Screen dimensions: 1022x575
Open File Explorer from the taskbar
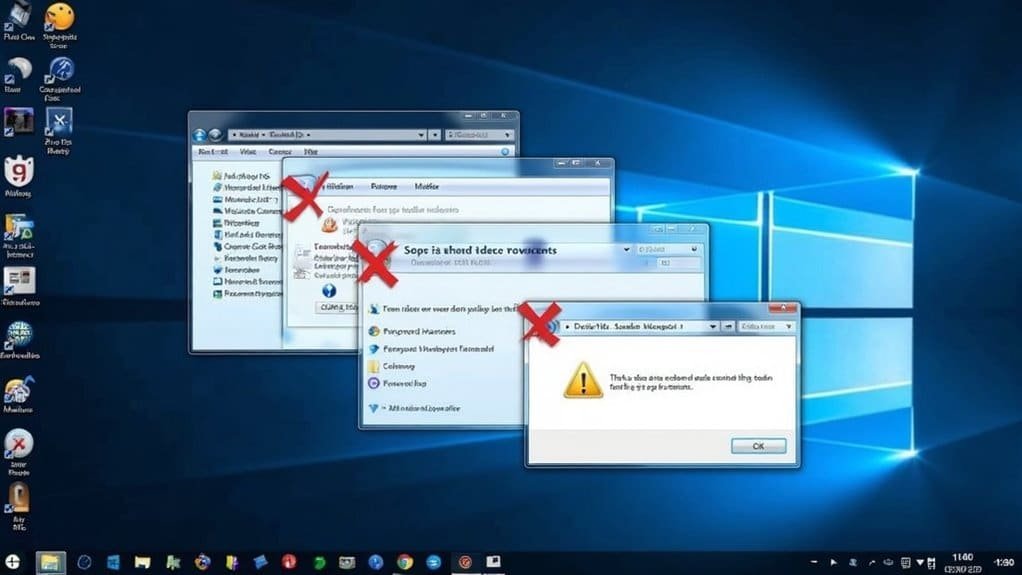(49, 562)
